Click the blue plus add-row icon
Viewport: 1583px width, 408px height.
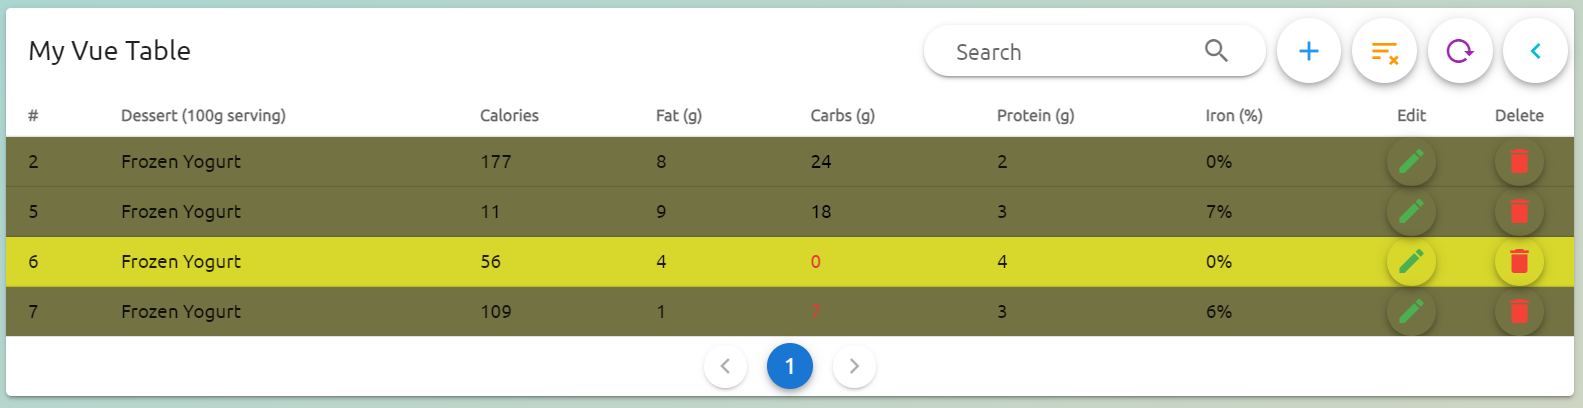pos(1308,51)
